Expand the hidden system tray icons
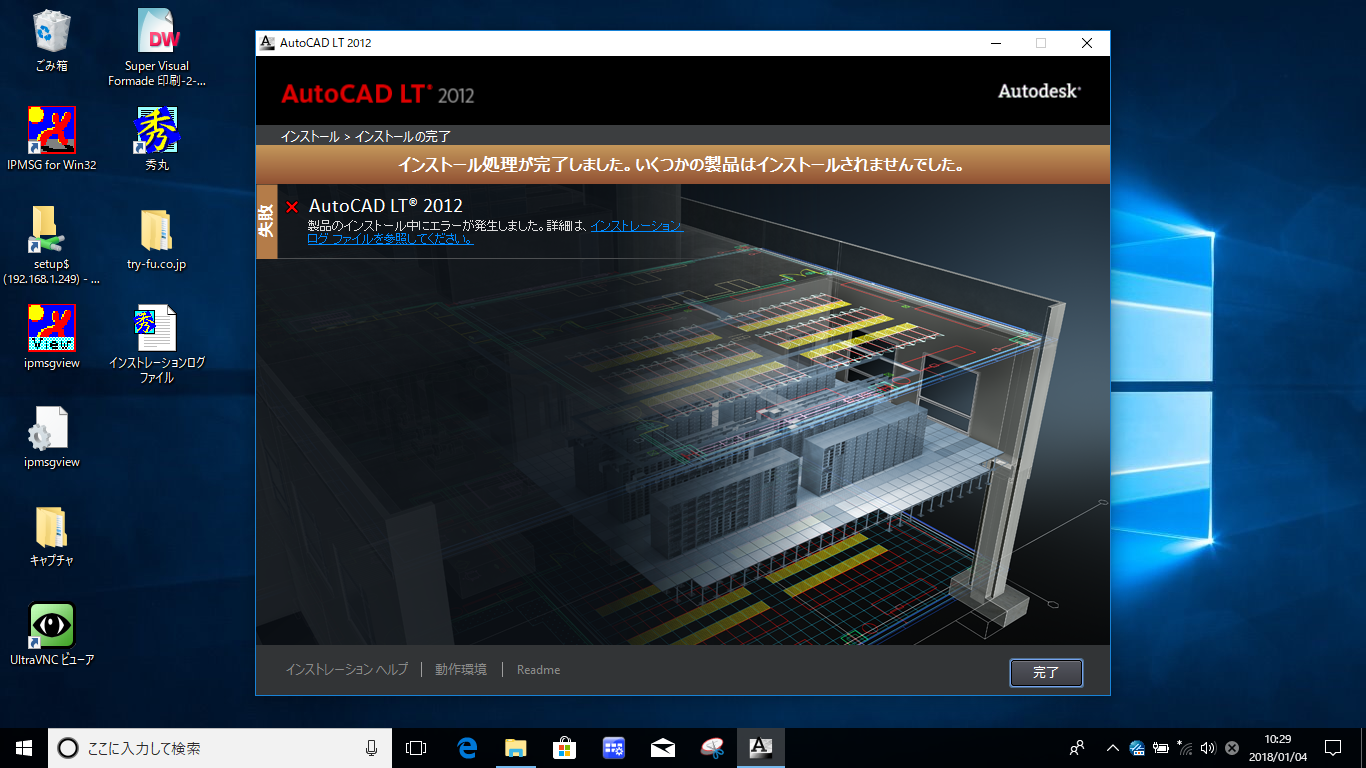 point(1112,747)
